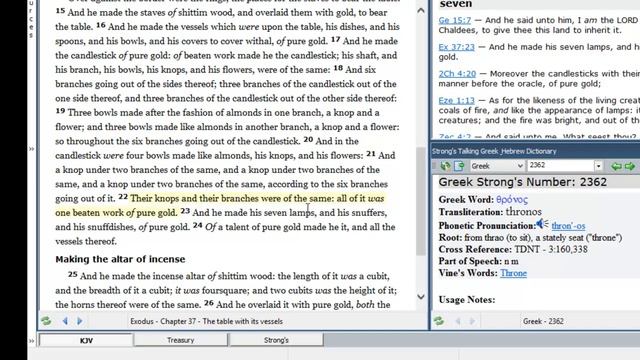Click the thron'-os pronunciation link

[568, 226]
